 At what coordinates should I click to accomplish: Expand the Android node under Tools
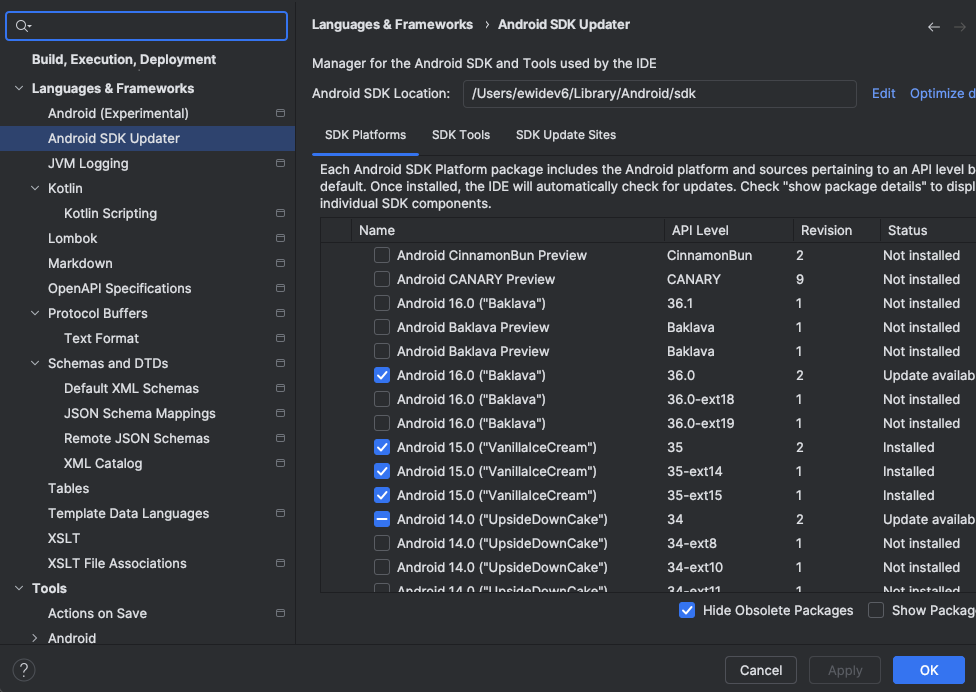click(35, 638)
